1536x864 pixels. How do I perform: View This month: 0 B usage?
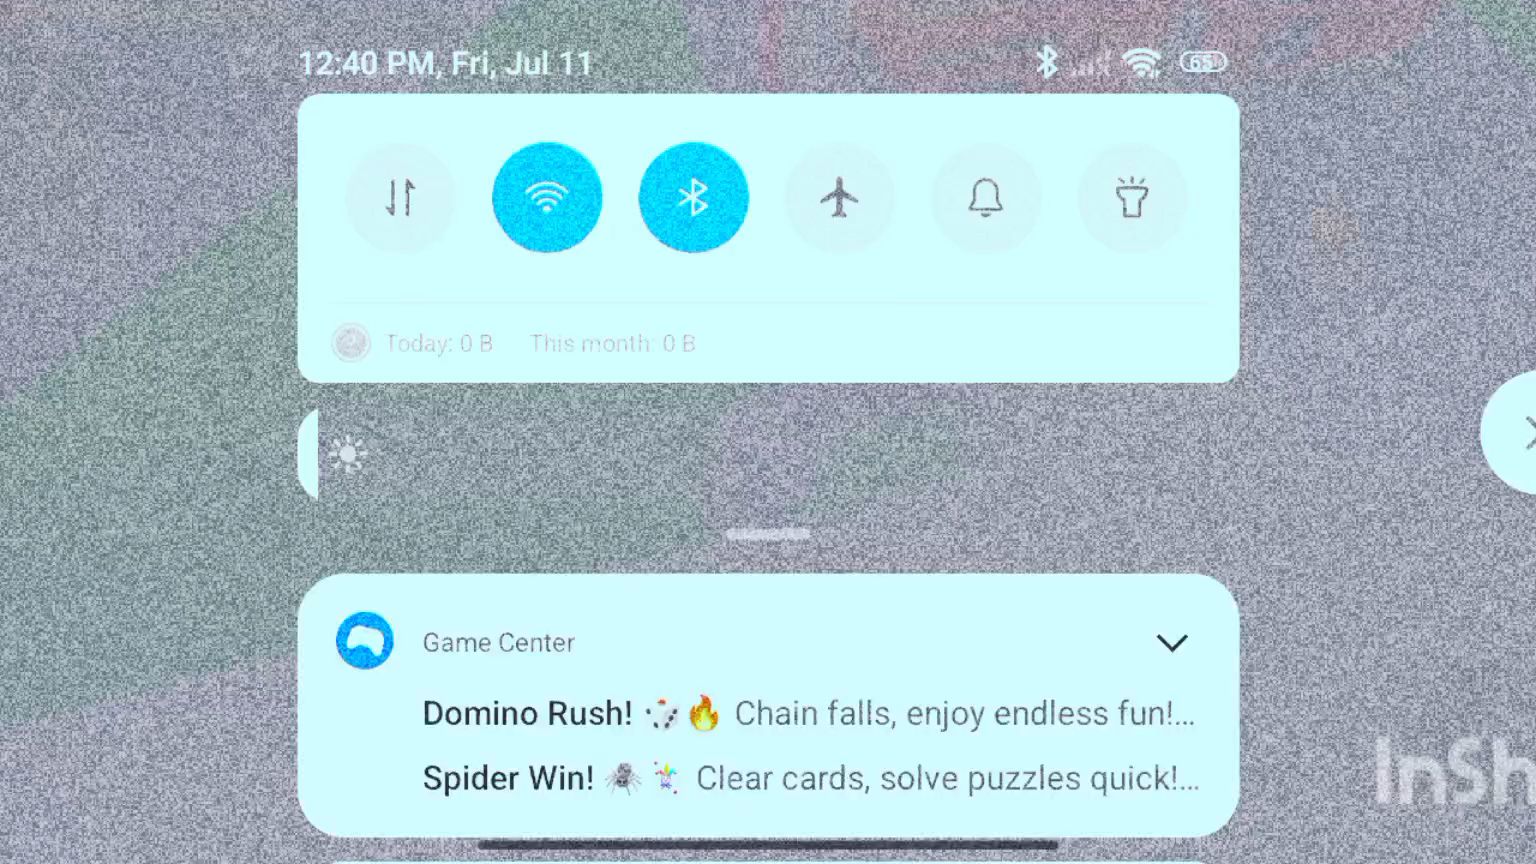613,344
